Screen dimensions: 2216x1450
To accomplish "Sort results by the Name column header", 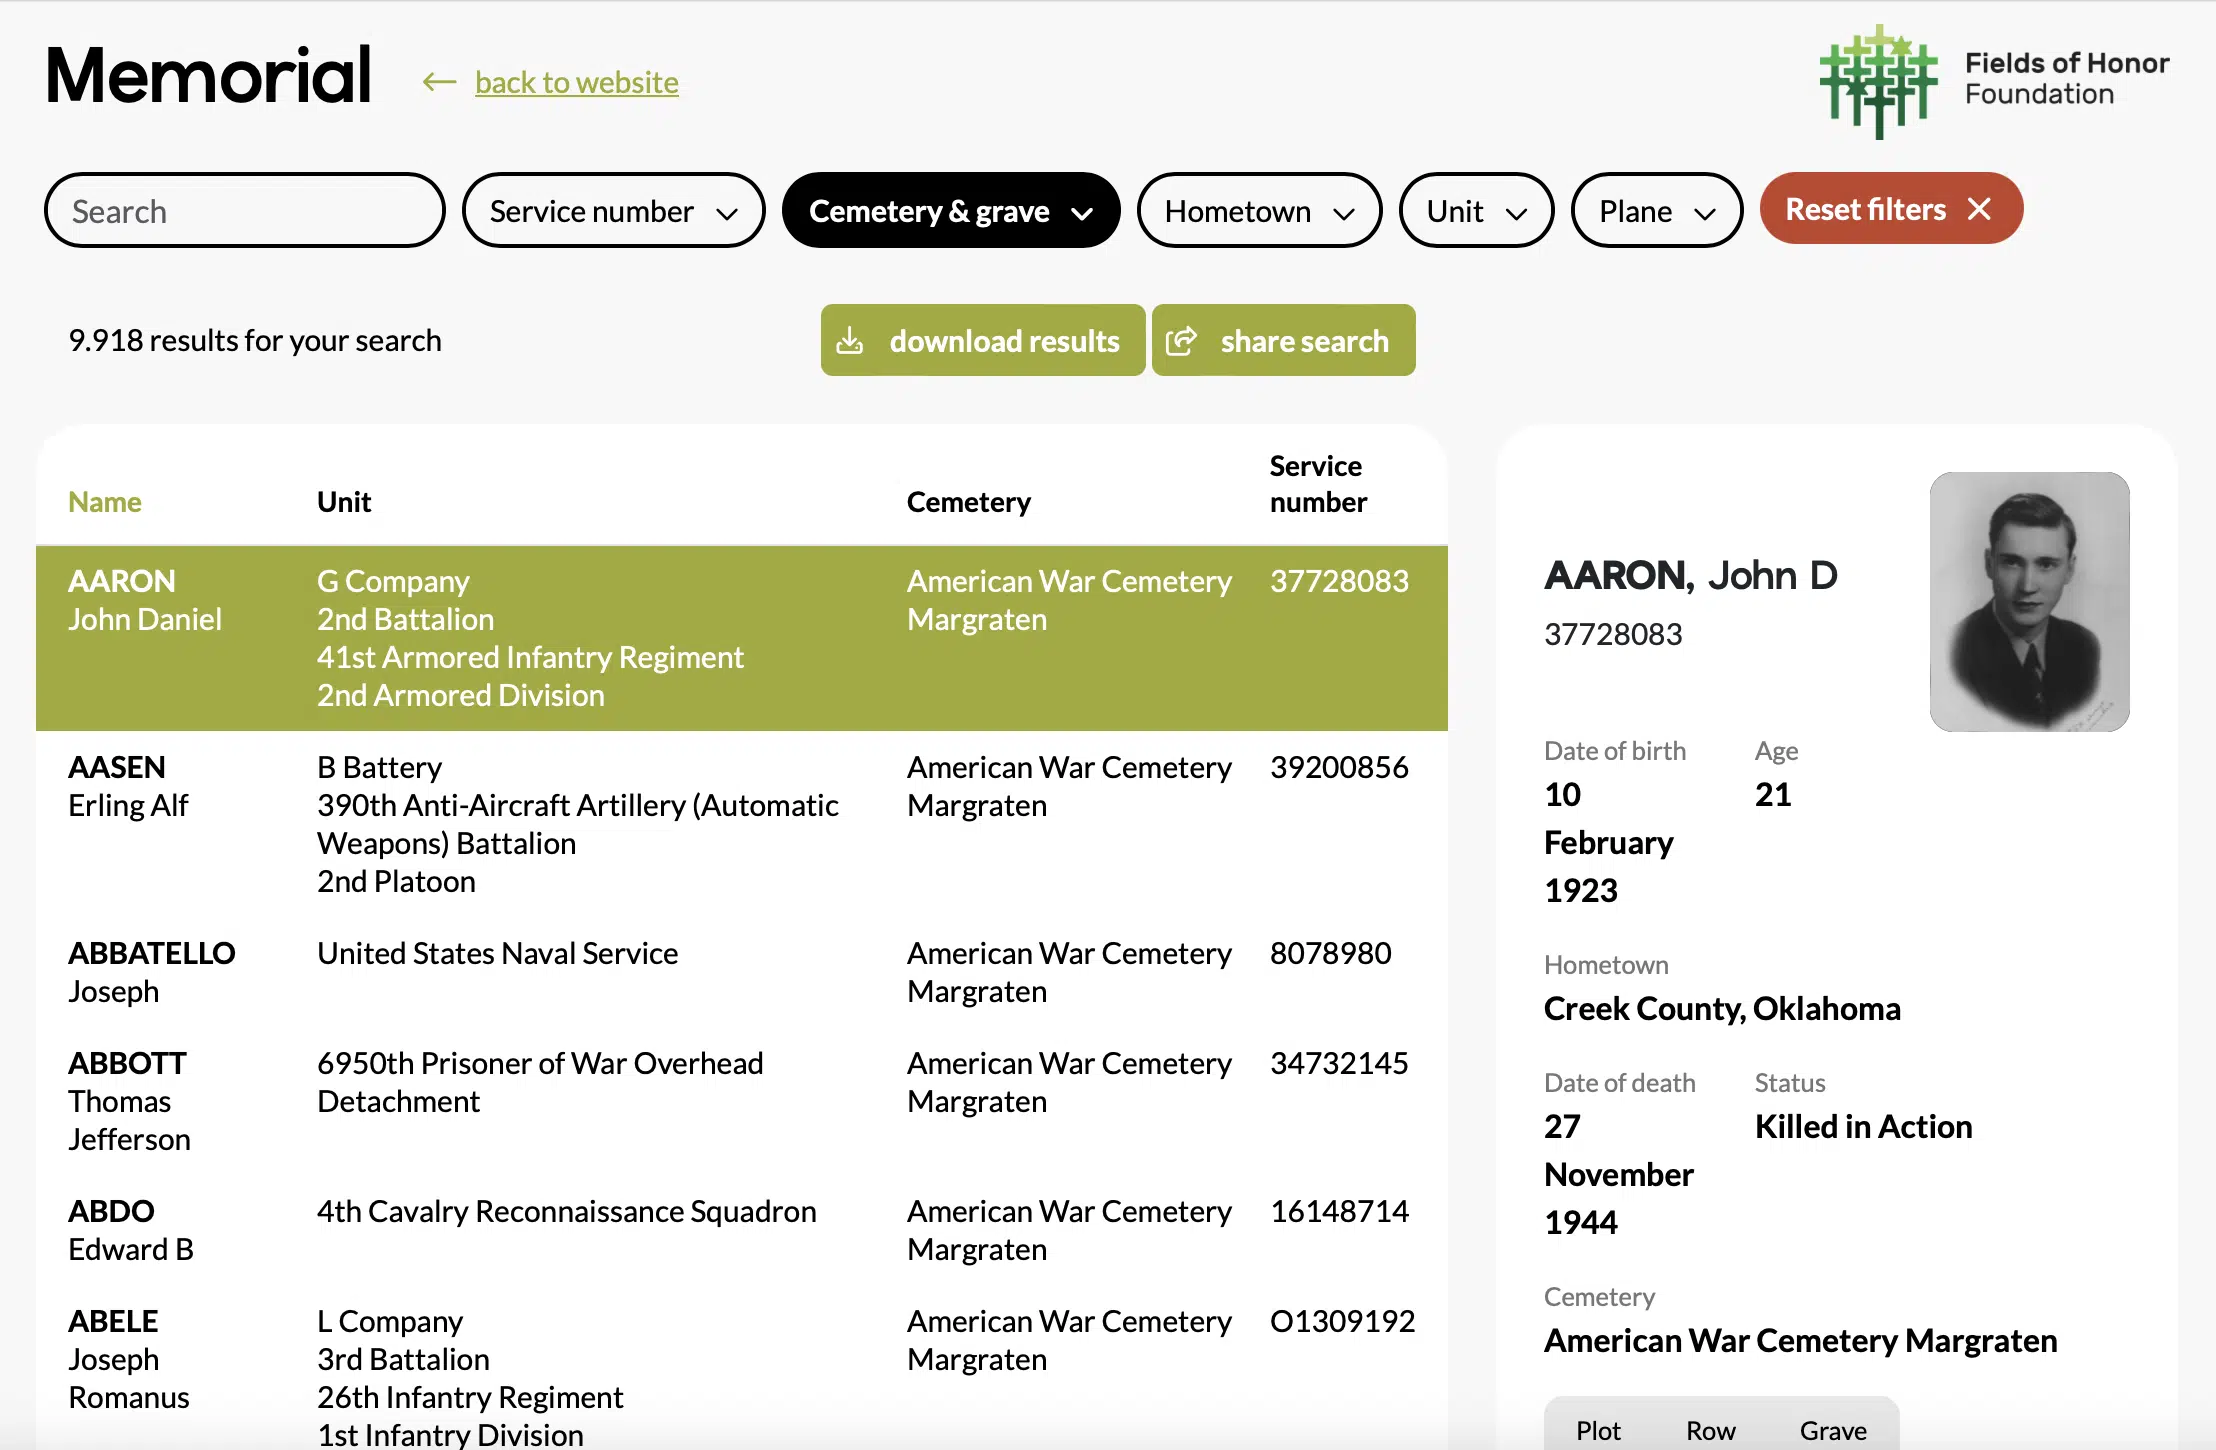I will pyautogui.click(x=105, y=502).
